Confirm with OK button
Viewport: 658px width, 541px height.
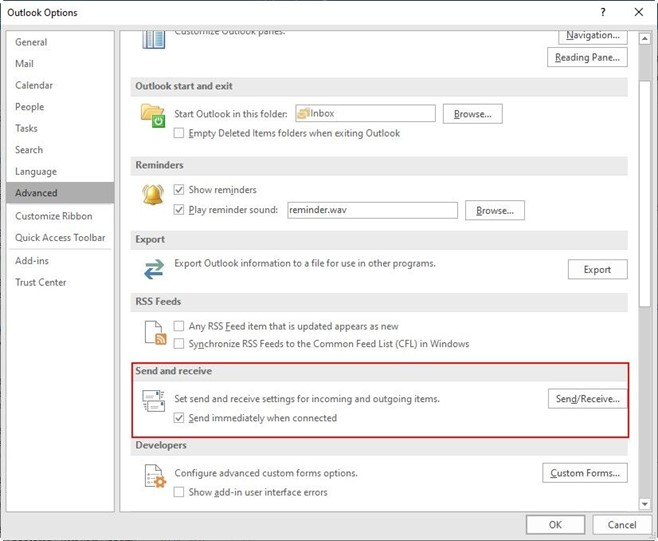[x=555, y=525]
